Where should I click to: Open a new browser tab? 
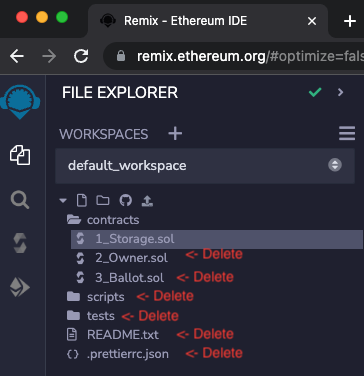tap(350, 21)
